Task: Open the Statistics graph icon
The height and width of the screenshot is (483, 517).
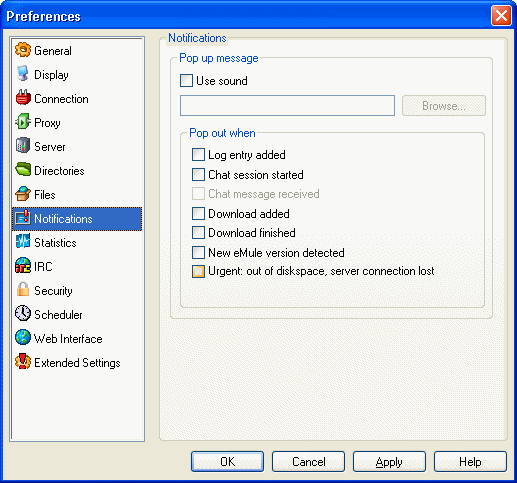Action: click(23, 242)
